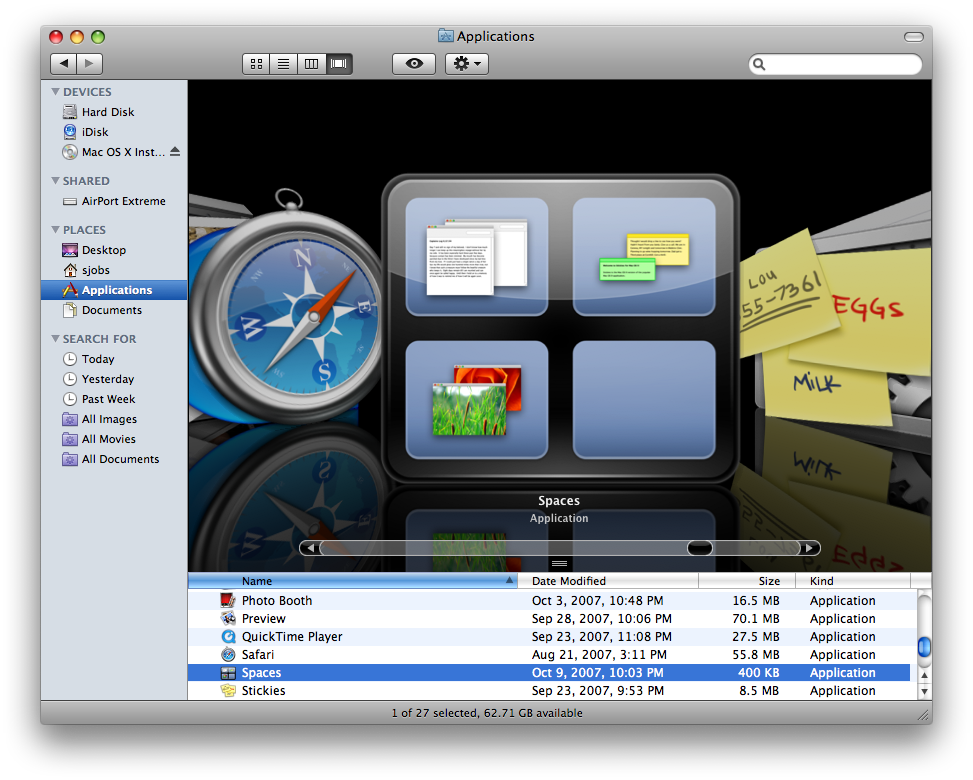Sort by Name column header
The width and height of the screenshot is (973, 780).
[x=352, y=581]
